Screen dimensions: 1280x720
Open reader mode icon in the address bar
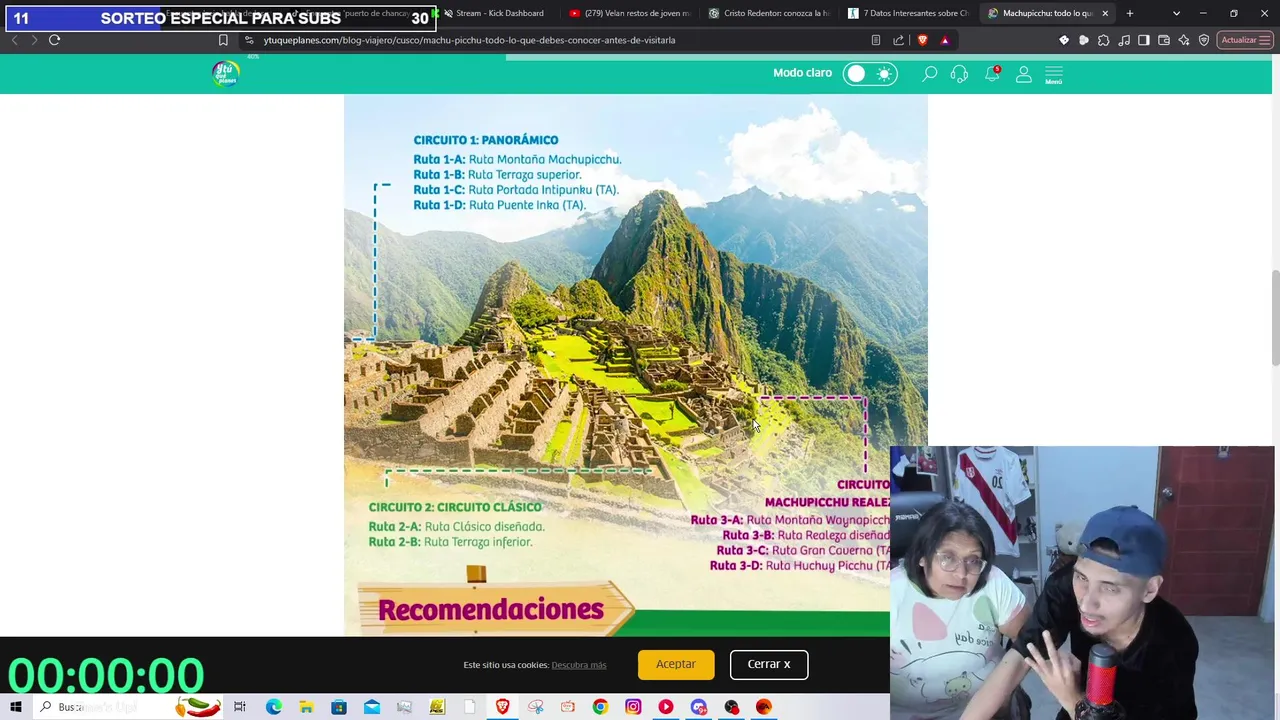point(875,40)
